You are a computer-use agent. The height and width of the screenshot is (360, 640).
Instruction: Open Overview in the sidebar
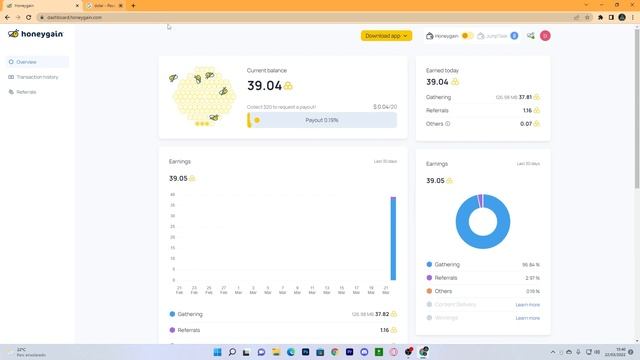pyautogui.click(x=38, y=62)
